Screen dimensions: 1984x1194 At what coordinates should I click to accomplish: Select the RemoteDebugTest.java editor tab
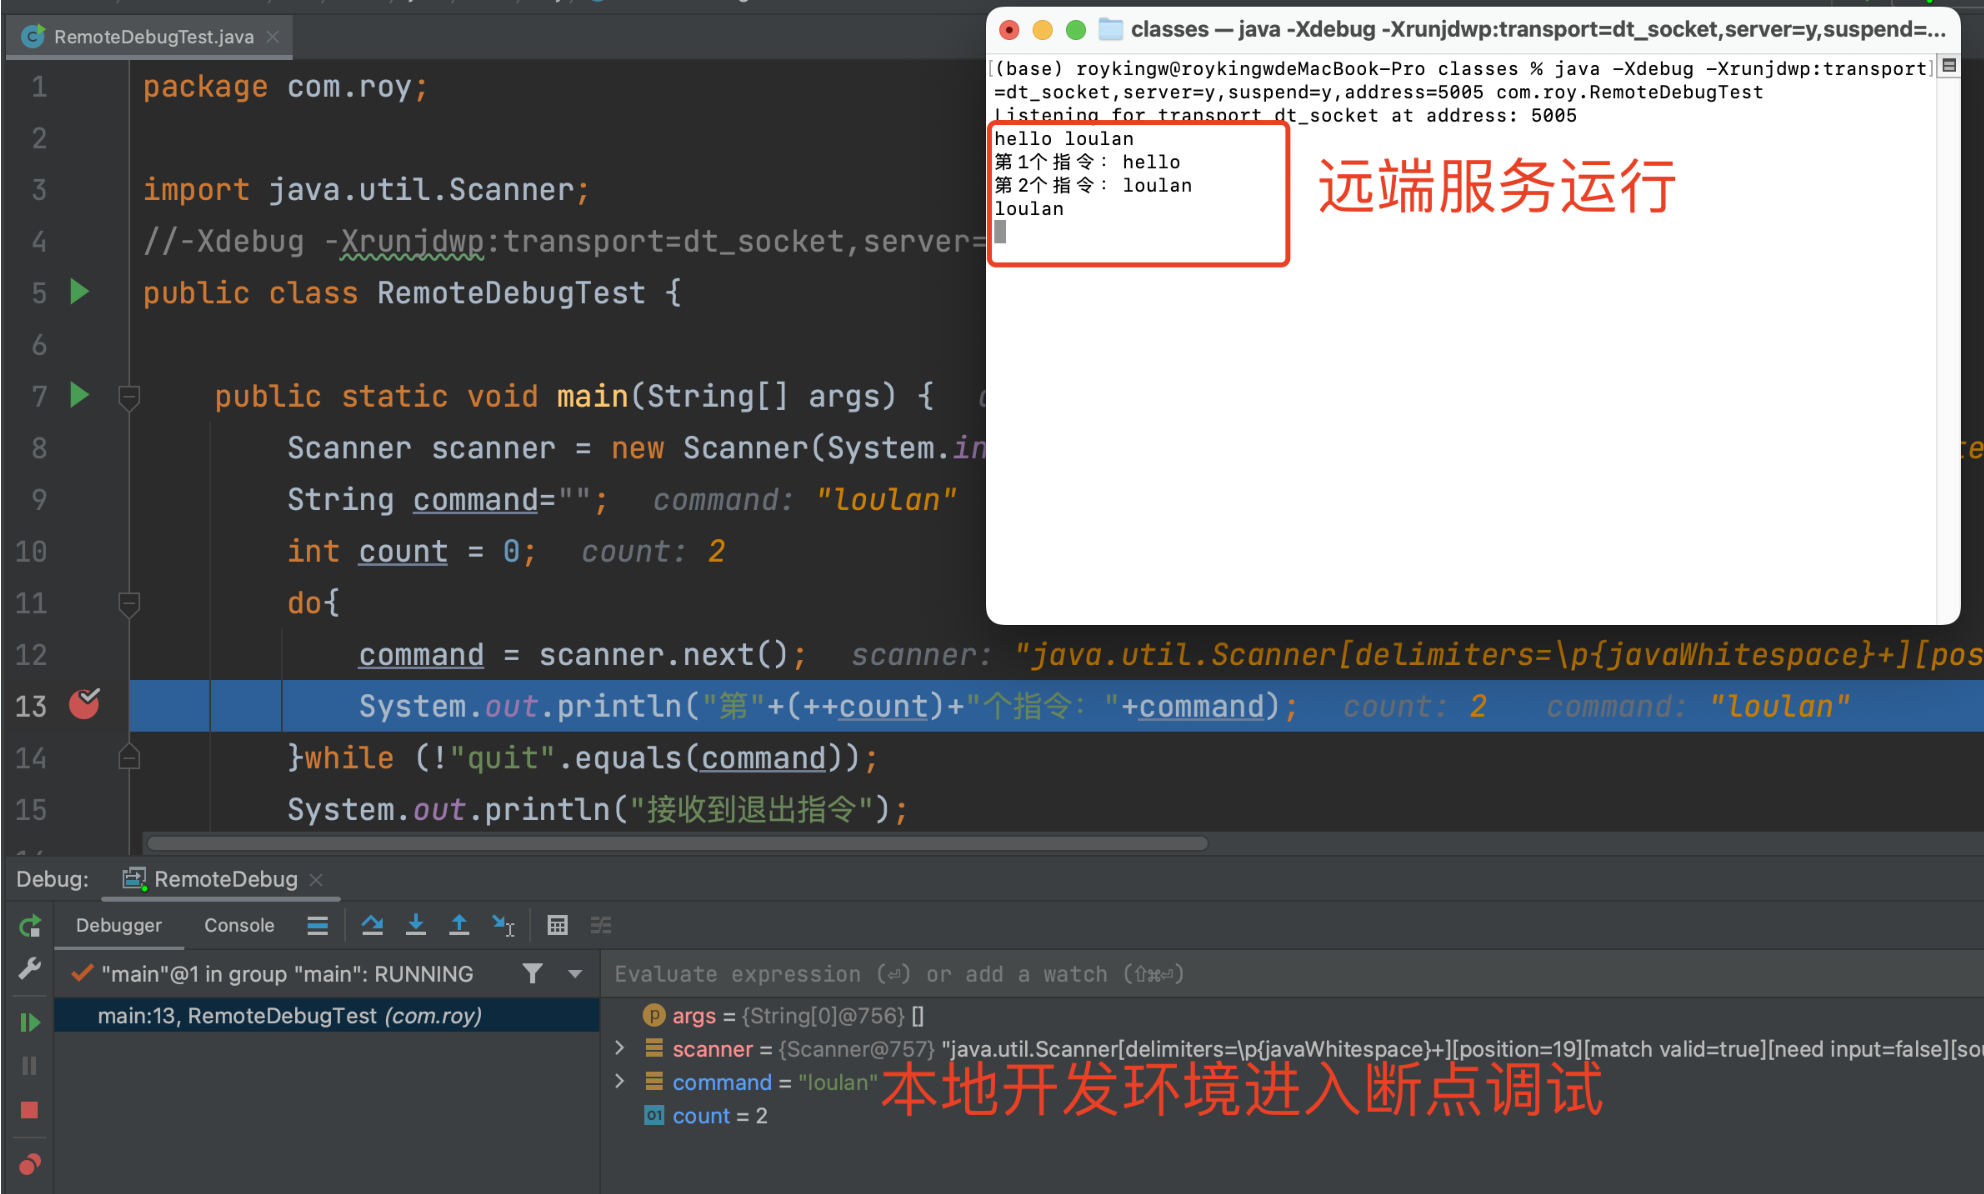[x=150, y=37]
